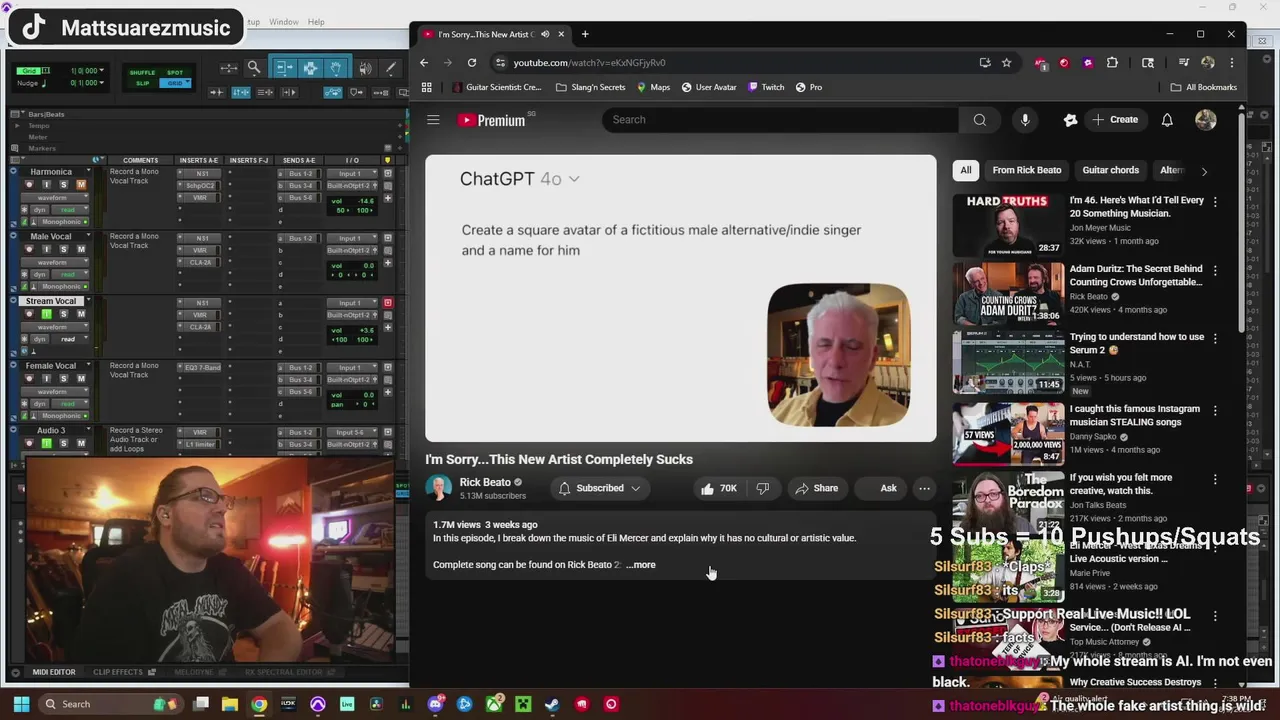Open the Rick Beato channel name link

[485, 482]
